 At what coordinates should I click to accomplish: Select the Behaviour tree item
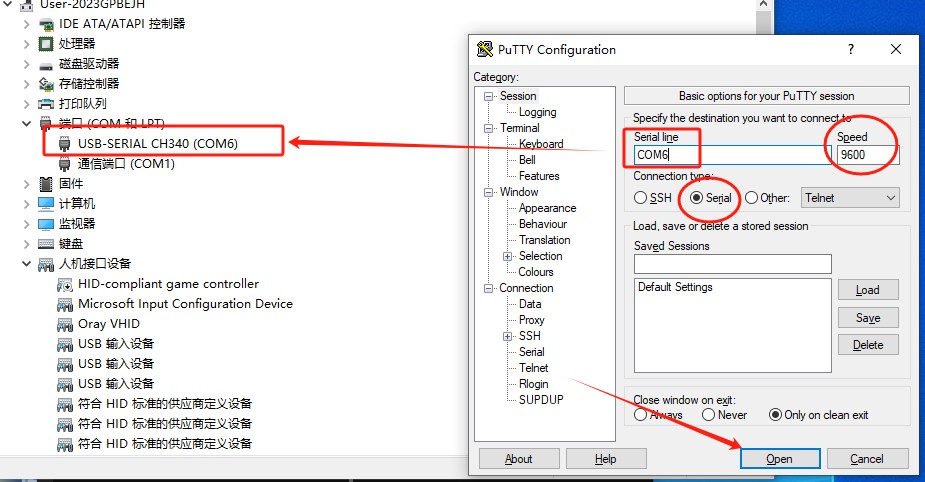click(x=543, y=224)
